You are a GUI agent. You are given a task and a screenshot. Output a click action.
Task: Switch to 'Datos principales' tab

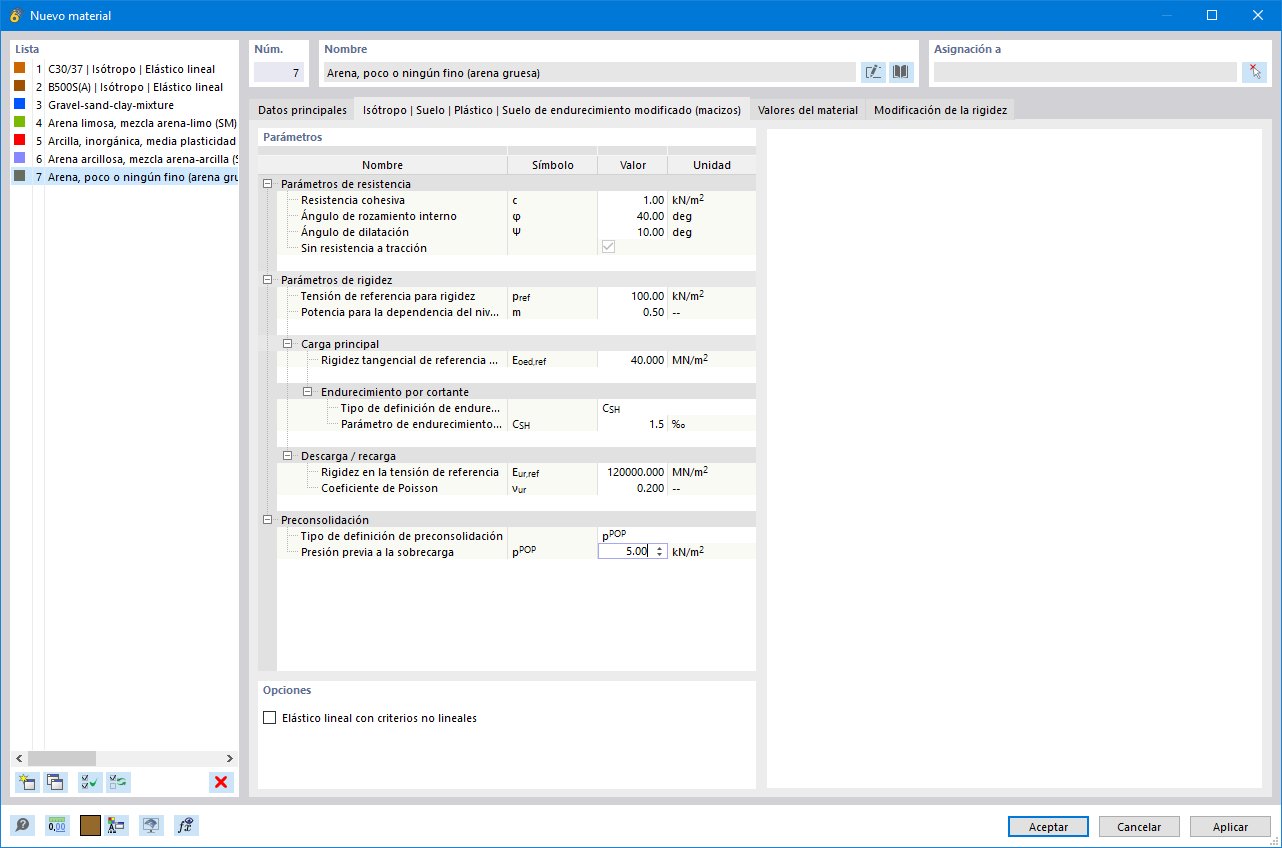[302, 110]
